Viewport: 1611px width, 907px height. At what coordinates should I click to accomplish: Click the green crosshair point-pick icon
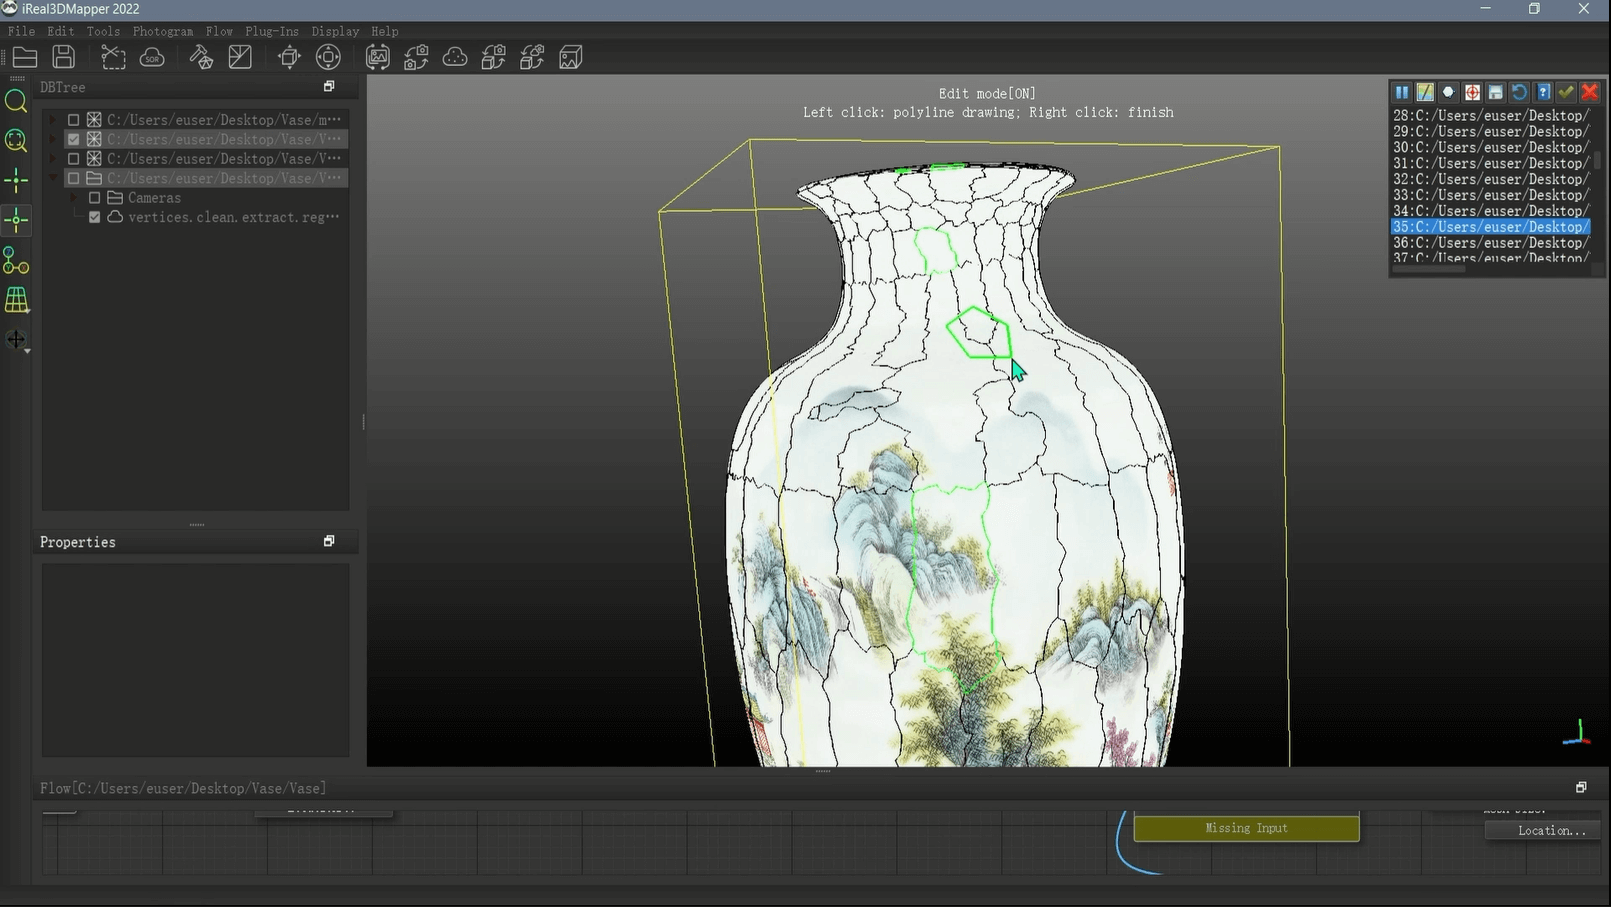click(x=16, y=180)
